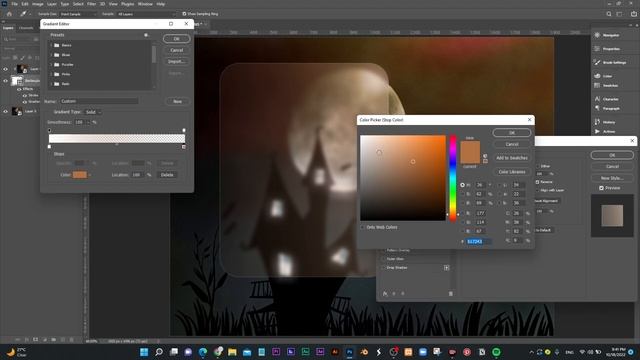Select the H (hue) radio button
The width and height of the screenshot is (640, 360).
coord(462,185)
